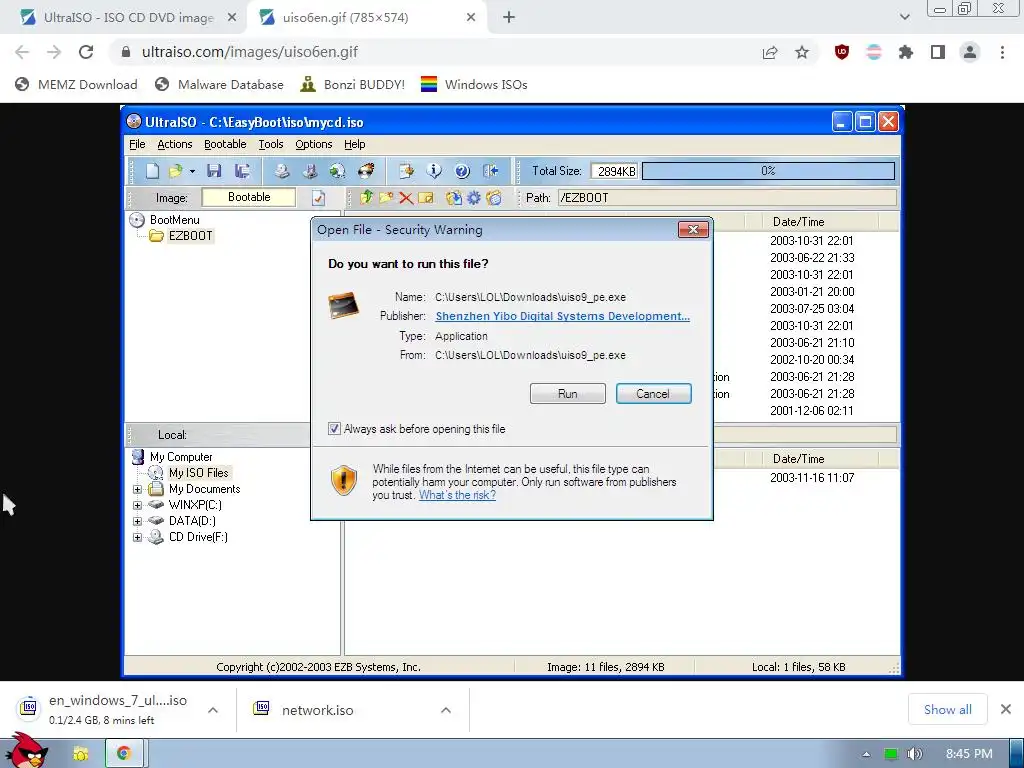Show hidden system tray icons

coord(867,754)
